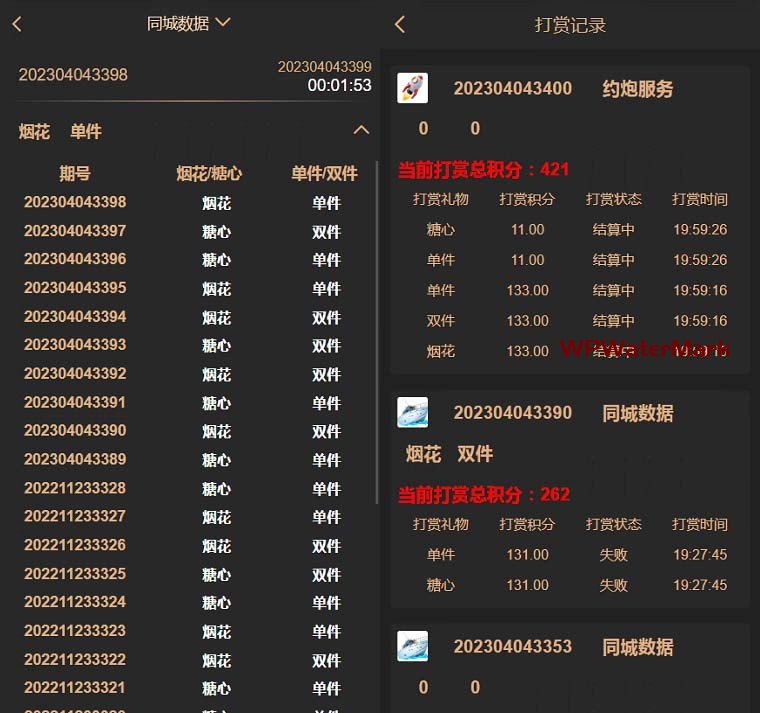This screenshot has width=760, height=713.
Task: Click the 约炮服务 label on first record
Action: click(637, 89)
